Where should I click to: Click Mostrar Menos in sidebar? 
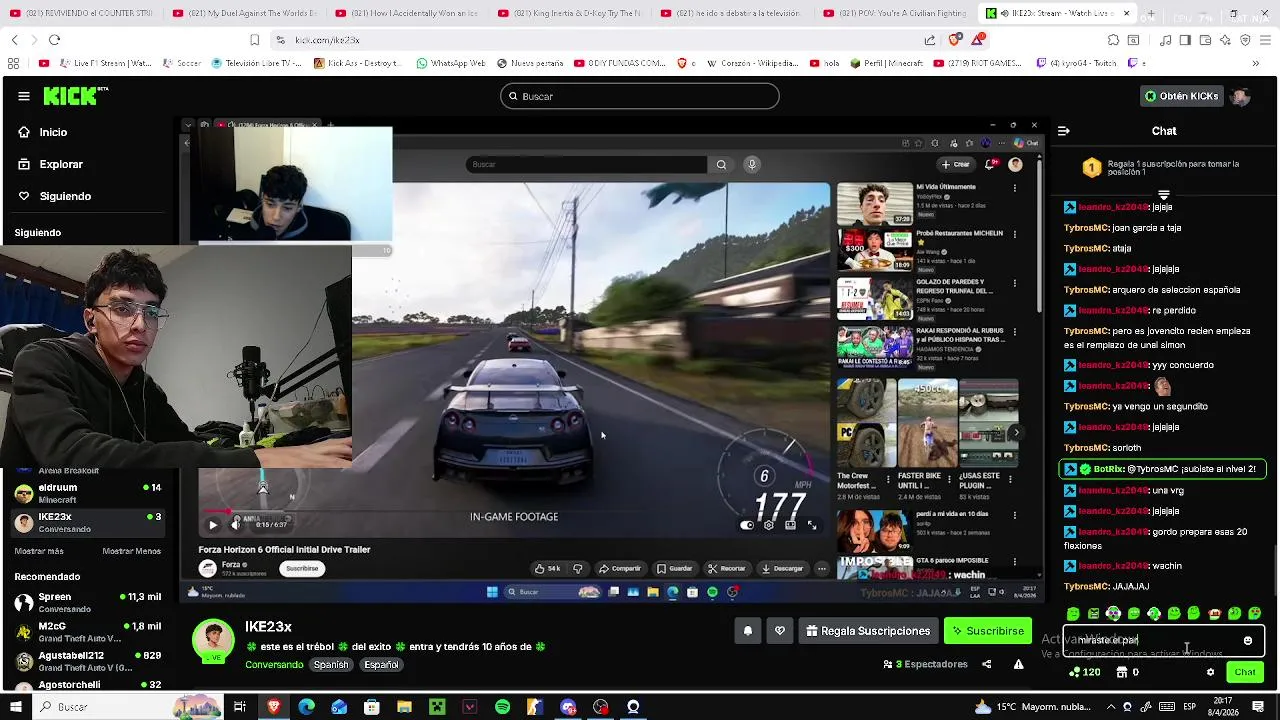(131, 551)
